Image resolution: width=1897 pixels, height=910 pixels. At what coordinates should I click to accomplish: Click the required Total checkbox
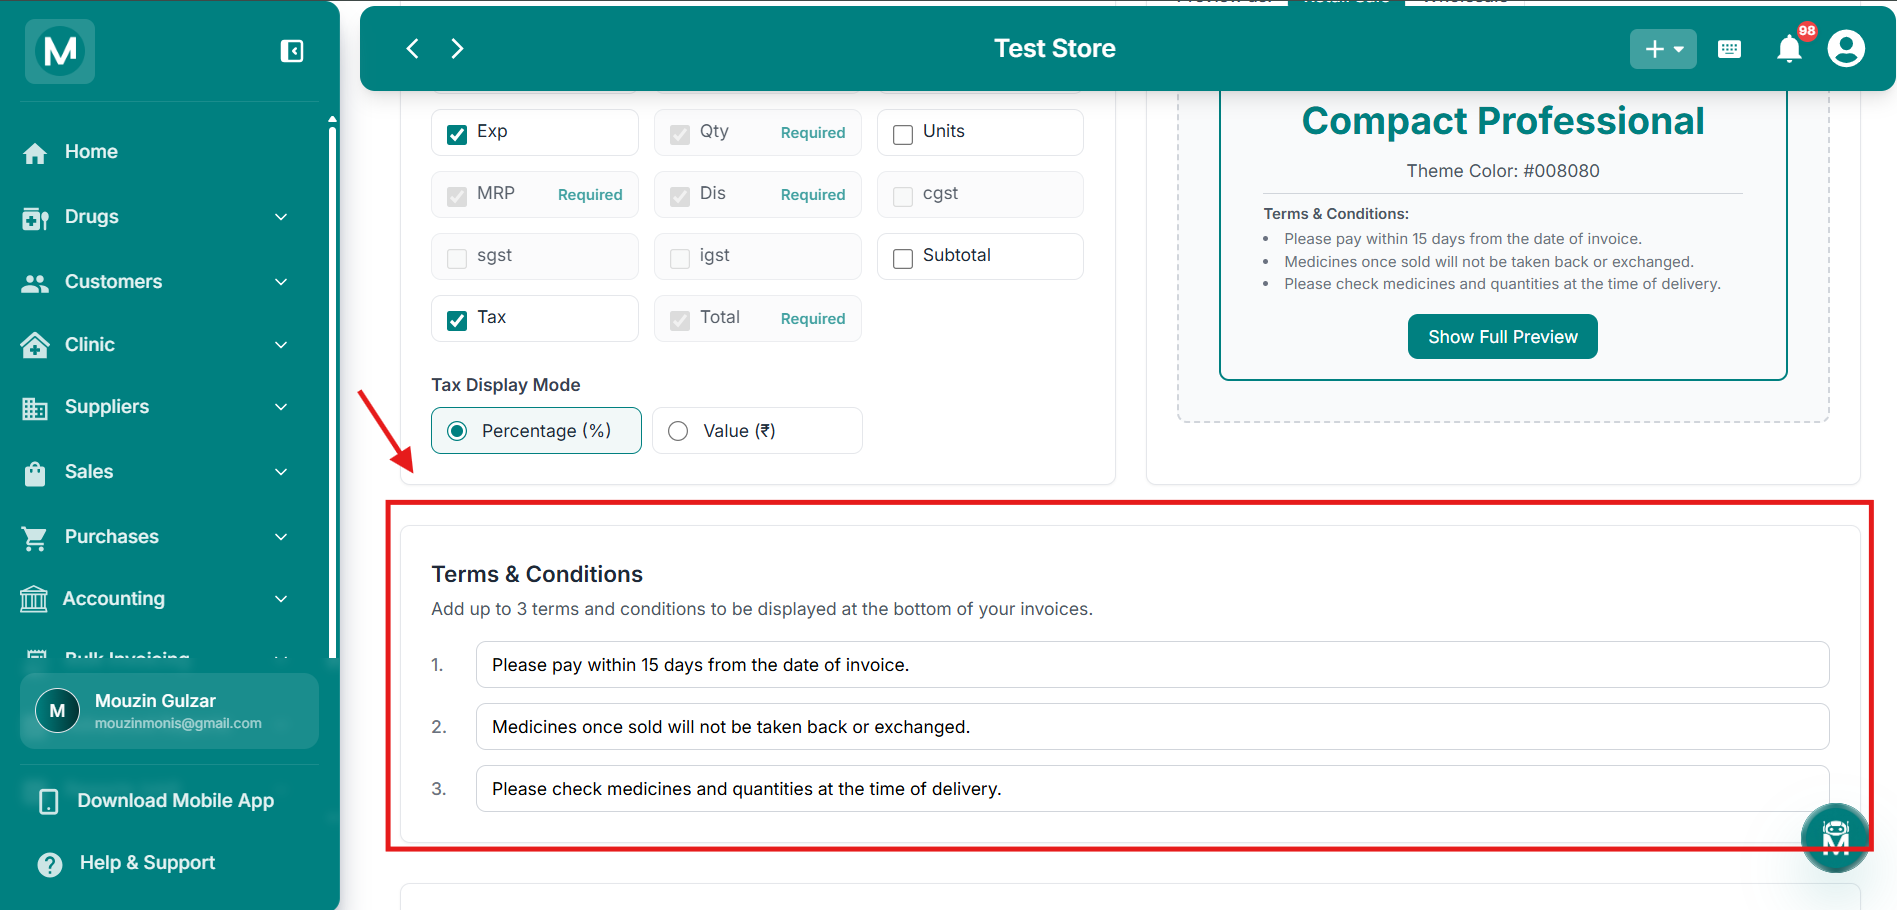click(x=680, y=320)
